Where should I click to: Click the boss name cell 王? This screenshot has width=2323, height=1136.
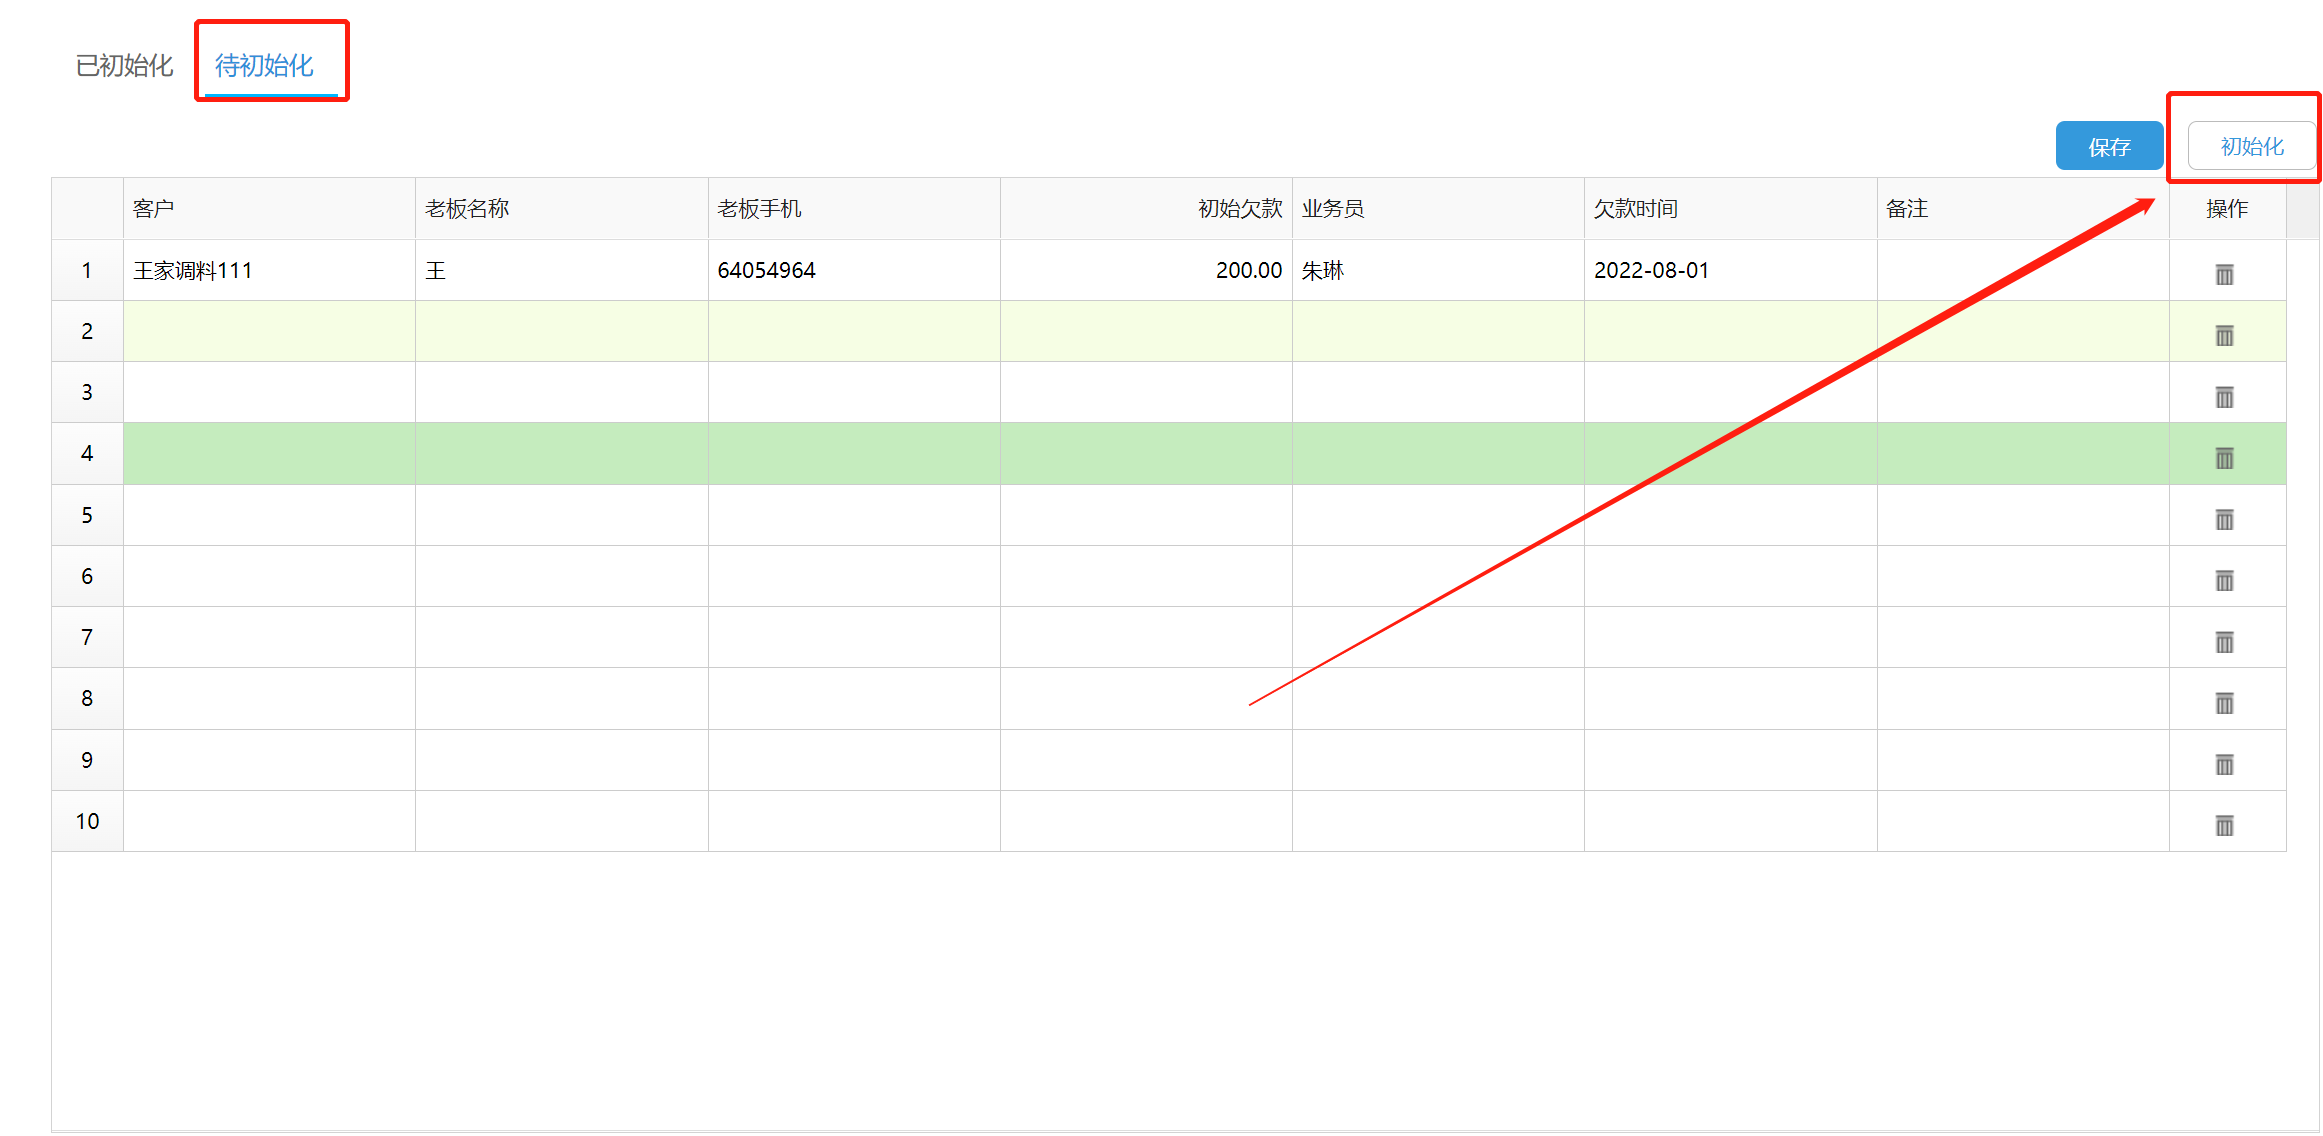pyautogui.click(x=562, y=270)
